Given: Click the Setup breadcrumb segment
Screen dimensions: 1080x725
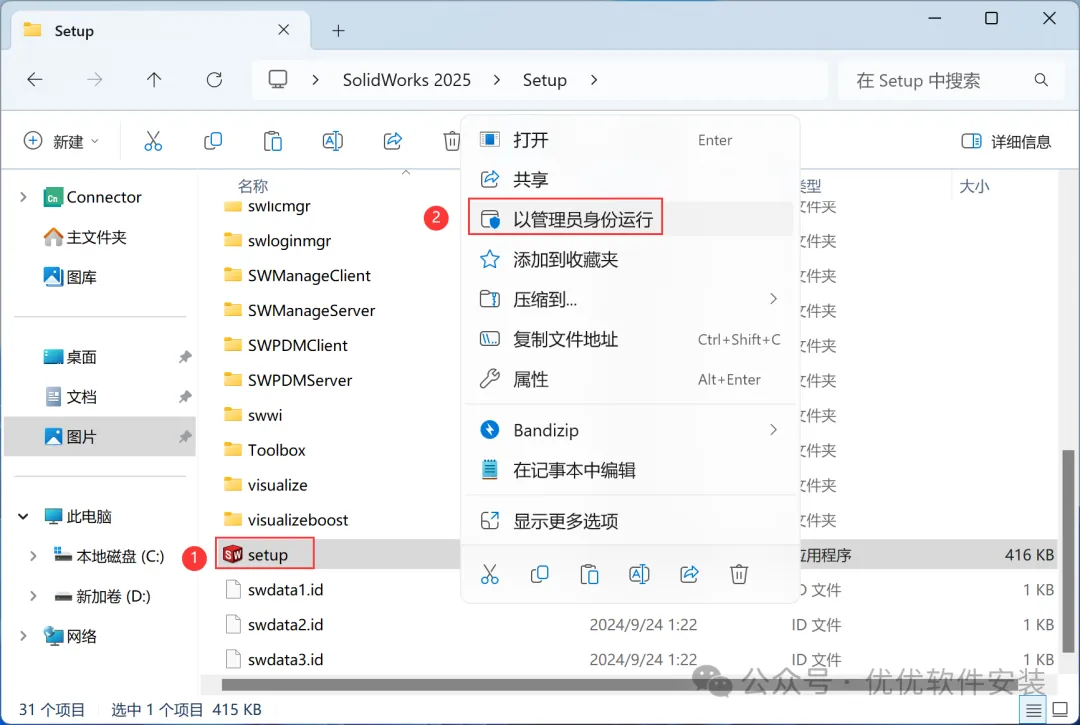Looking at the screenshot, I should point(544,80).
